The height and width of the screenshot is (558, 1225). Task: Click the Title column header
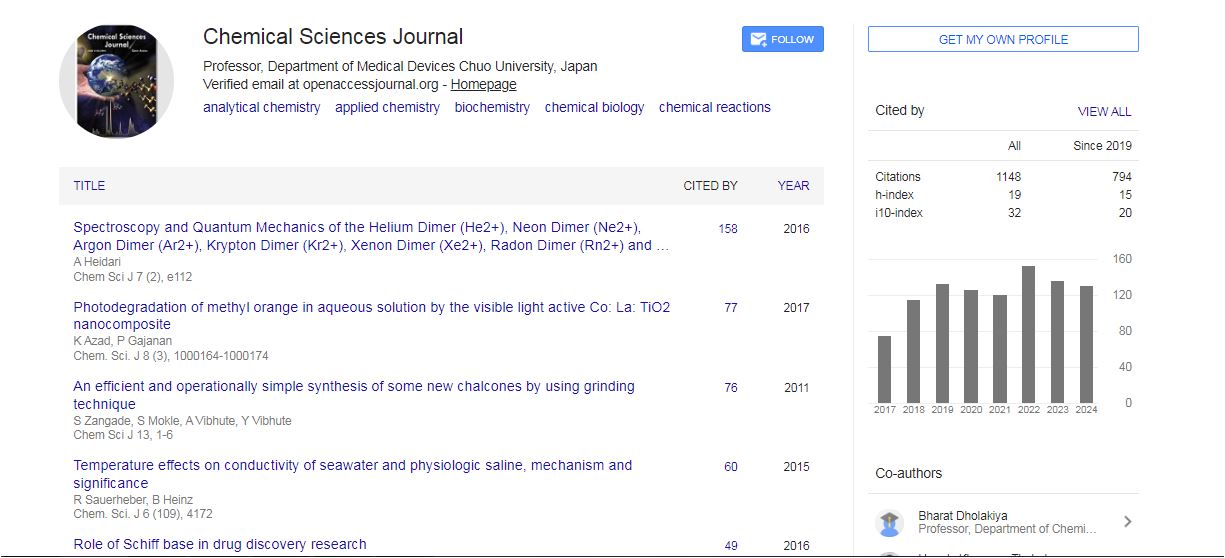pyautogui.click(x=89, y=185)
